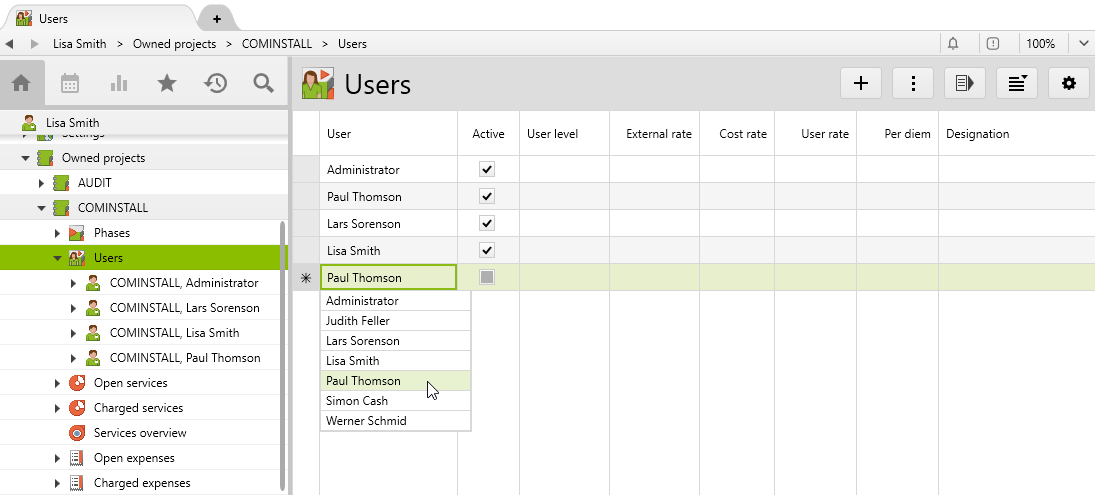The image size is (1095, 495).
Task: Open the zoom level dropdown arrow
Action: coord(1083,44)
